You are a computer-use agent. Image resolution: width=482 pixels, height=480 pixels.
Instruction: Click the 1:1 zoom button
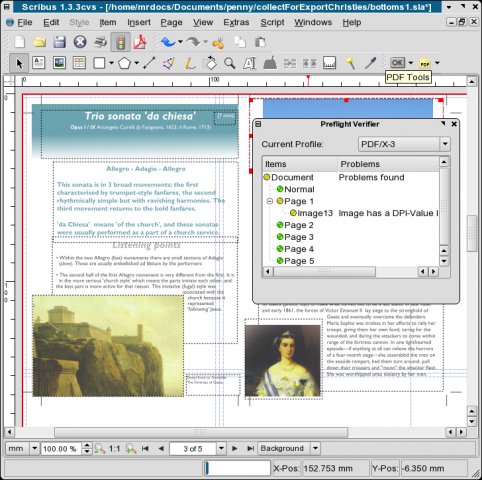pos(114,449)
